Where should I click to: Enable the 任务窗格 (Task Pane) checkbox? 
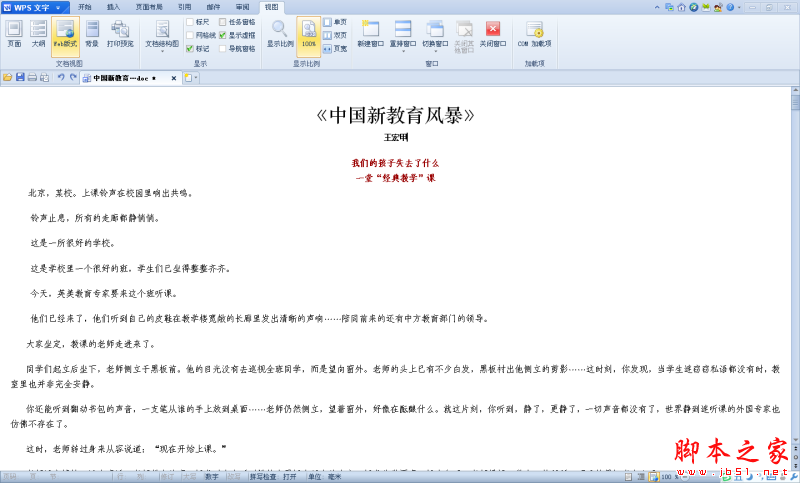point(222,22)
